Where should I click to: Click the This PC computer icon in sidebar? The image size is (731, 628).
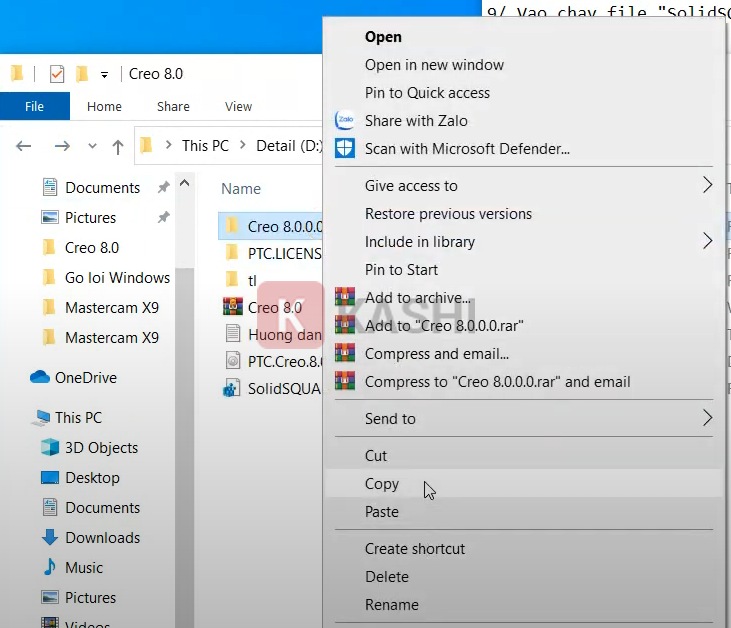click(41, 418)
